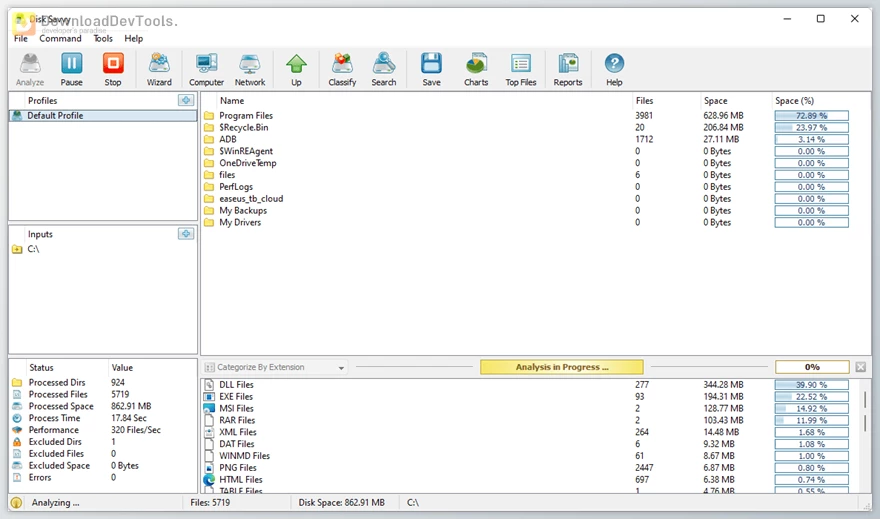Viewport: 880px width, 519px height.
Task: Stop the disk analysis
Action: point(113,70)
